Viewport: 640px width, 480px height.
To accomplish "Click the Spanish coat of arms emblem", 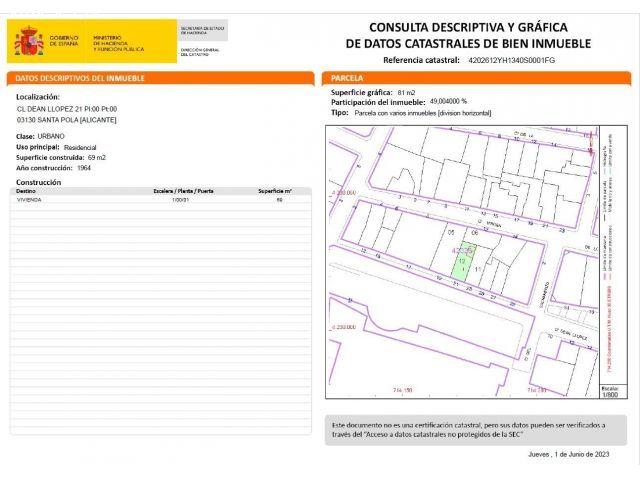I will [x=29, y=41].
